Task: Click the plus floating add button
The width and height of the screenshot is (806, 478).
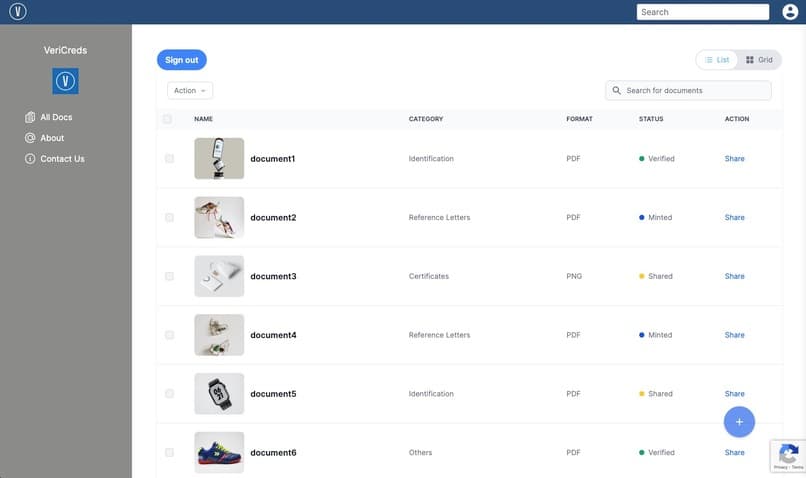Action: (x=739, y=422)
